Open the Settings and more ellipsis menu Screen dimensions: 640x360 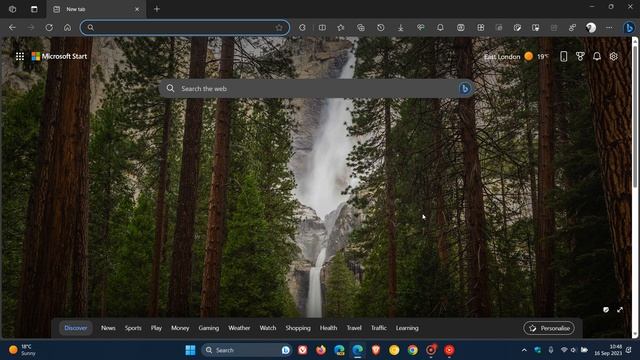[609, 28]
